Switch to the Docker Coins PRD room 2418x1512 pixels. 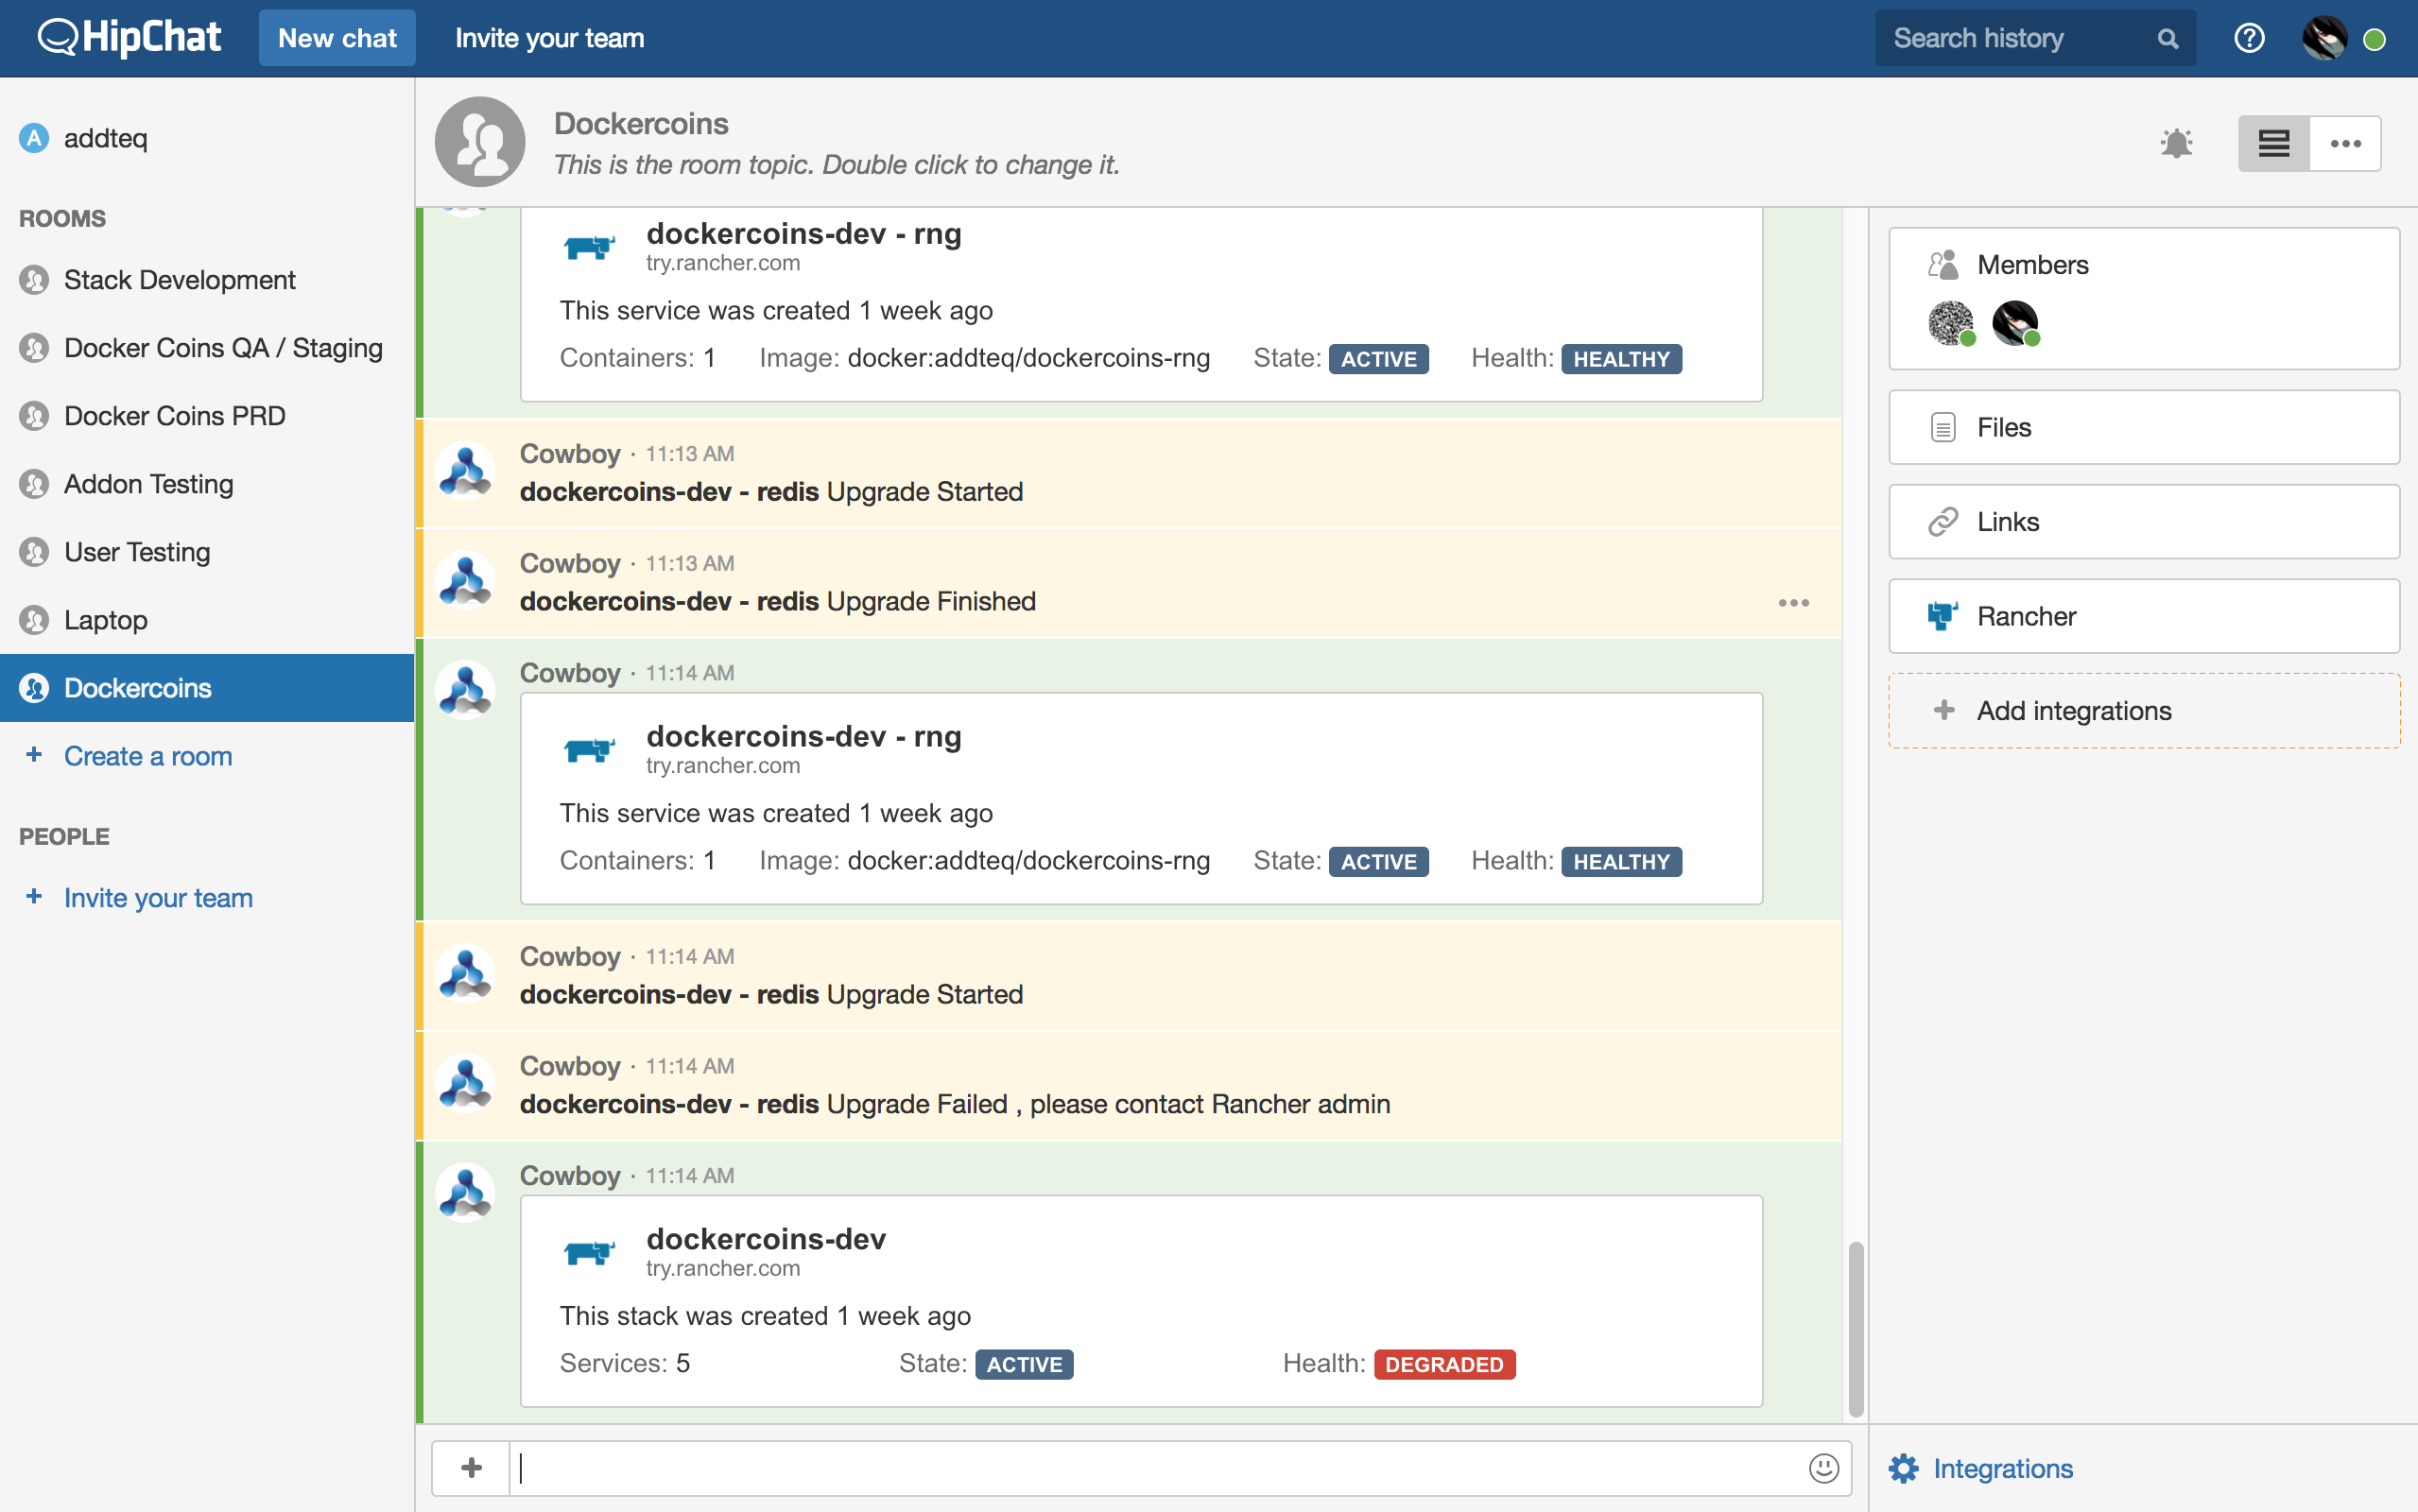point(174,416)
